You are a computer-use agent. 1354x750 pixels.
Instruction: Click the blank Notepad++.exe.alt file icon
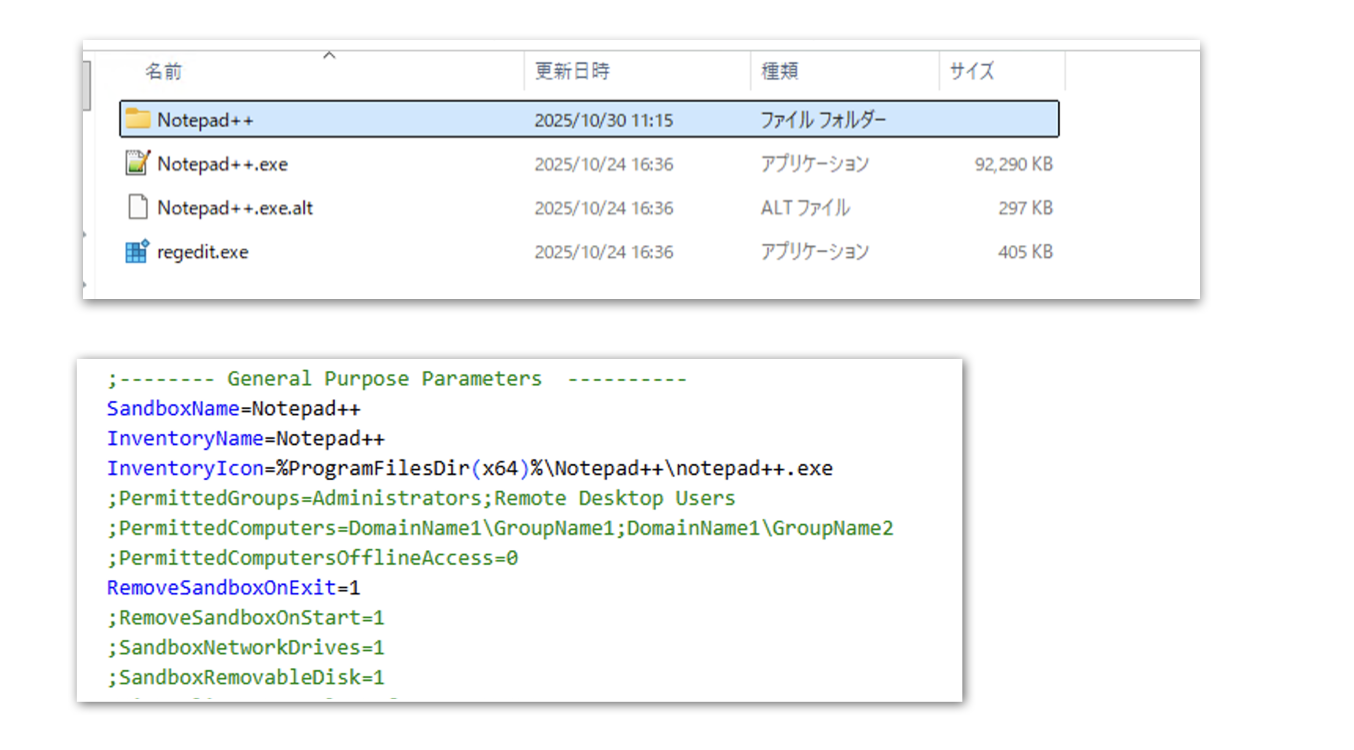coord(137,208)
